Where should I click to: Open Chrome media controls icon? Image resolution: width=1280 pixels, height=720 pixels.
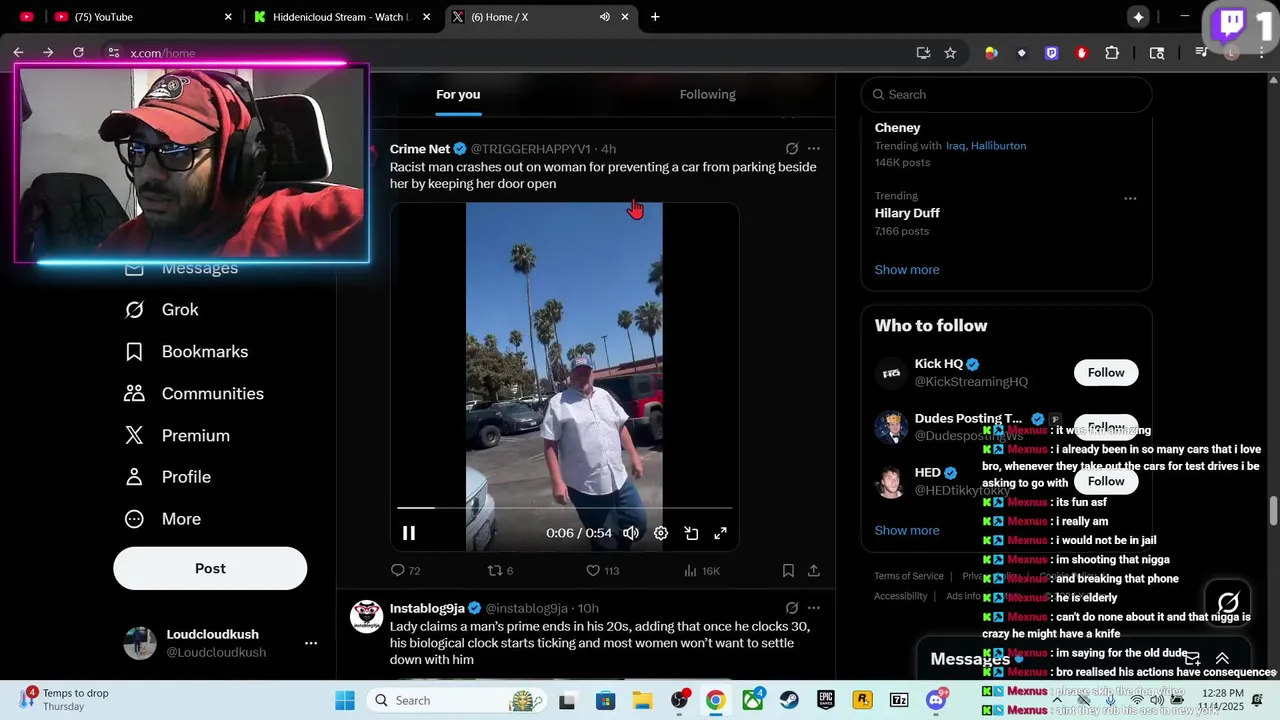point(1201,53)
